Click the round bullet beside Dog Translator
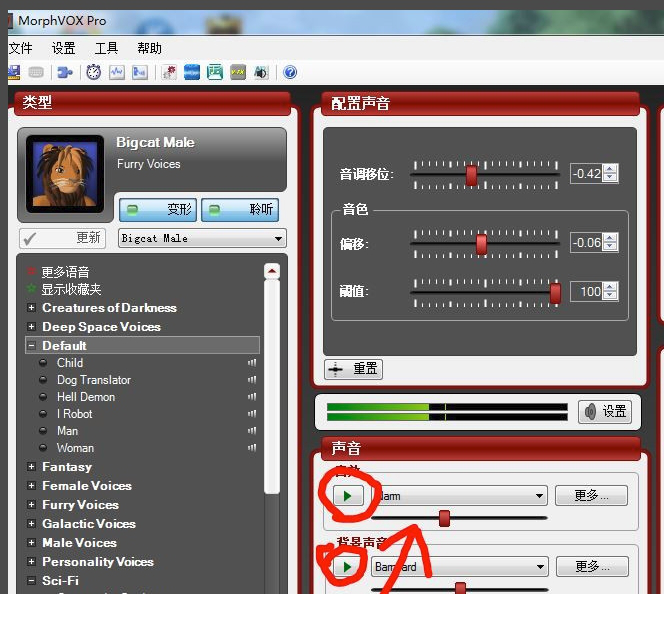Screen dimensions: 664x617 click(x=43, y=380)
